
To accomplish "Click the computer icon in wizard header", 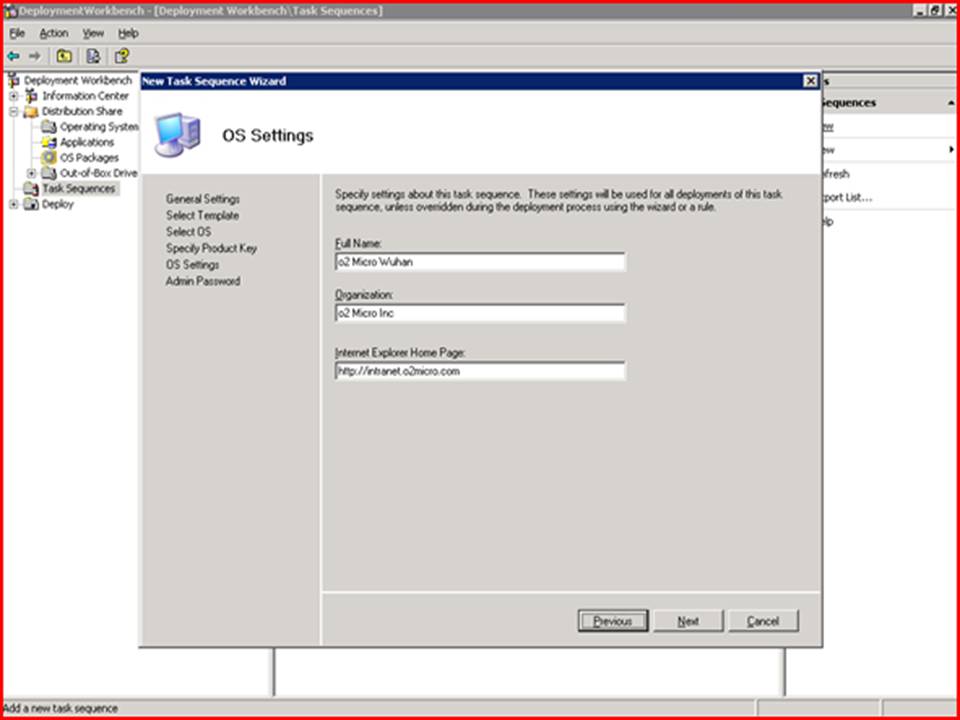I will click(178, 135).
